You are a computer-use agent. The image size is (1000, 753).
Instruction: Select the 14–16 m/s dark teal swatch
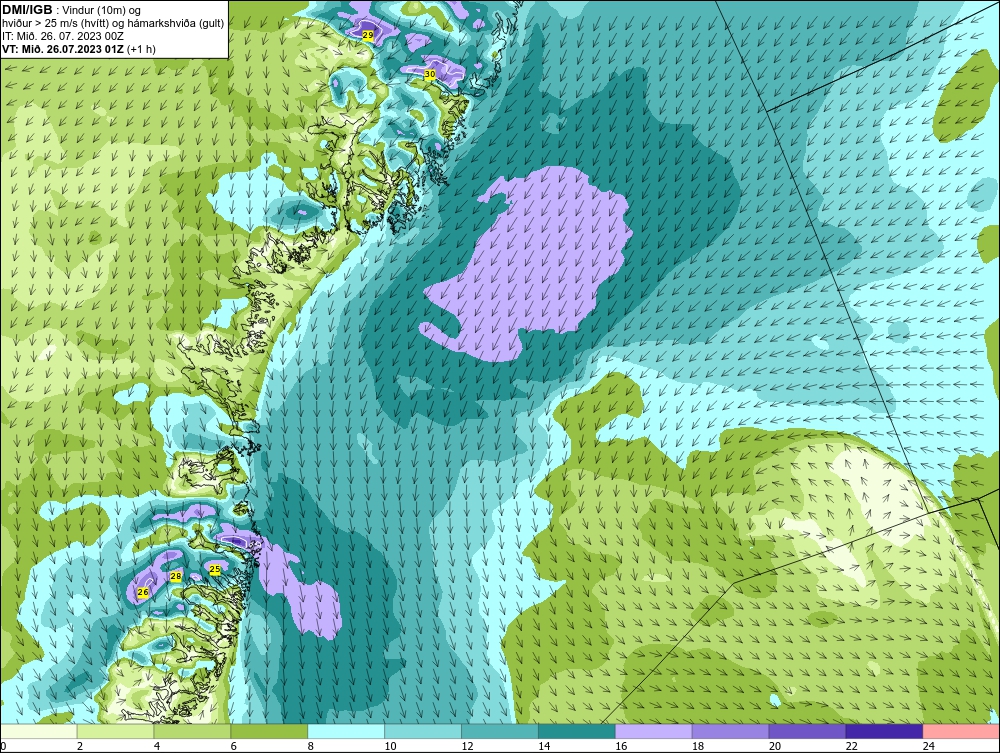(x=577, y=731)
